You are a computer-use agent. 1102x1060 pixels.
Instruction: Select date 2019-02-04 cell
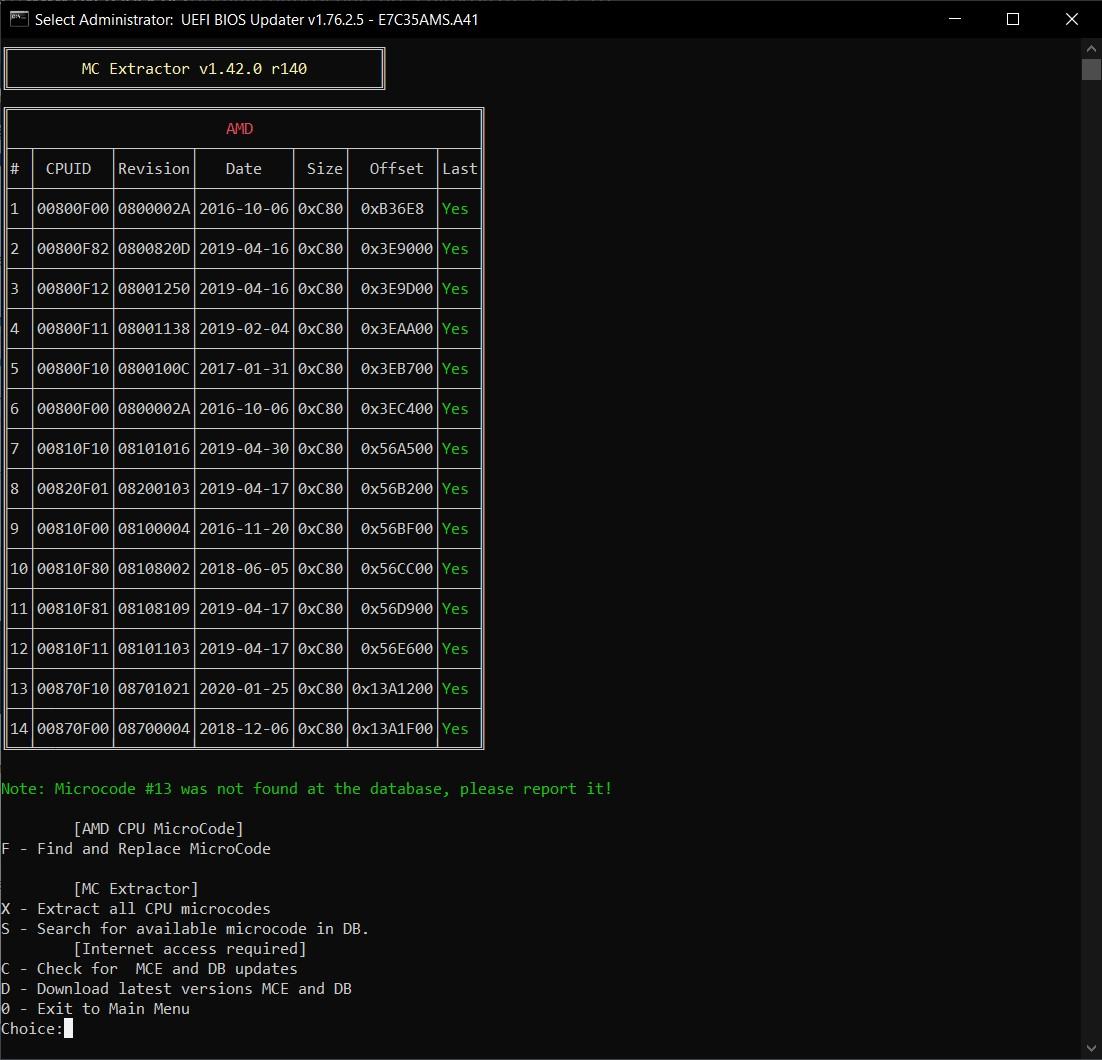[244, 329]
